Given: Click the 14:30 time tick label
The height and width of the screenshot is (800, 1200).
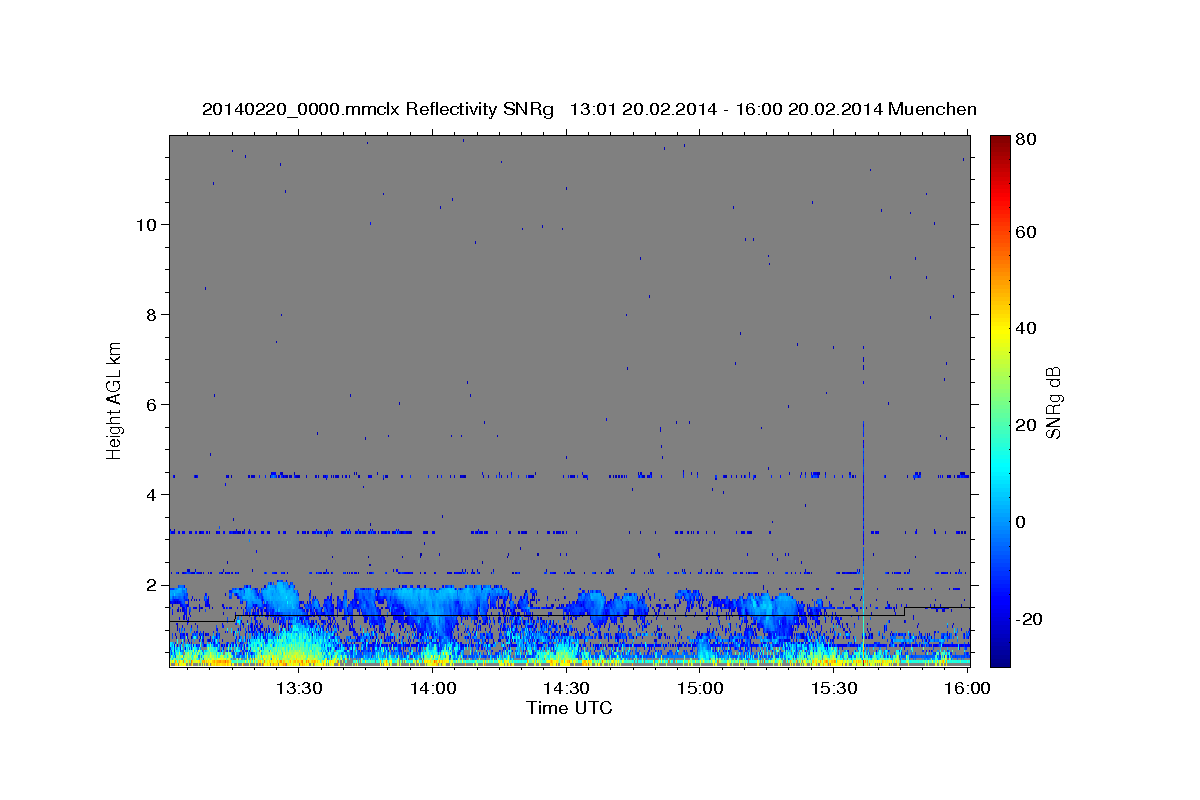Looking at the screenshot, I should tap(566, 688).
